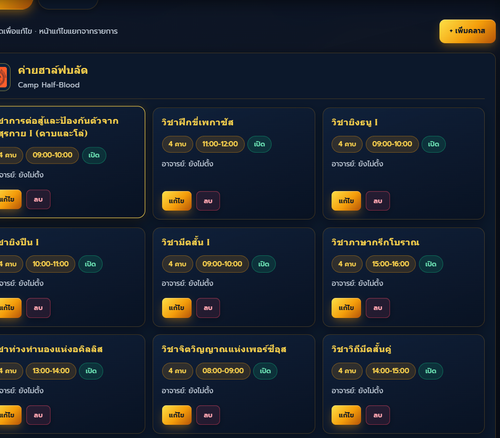
Task: Click the วิชาจิตวิญญาณแห่งเพอร์ซีอุส class title
Action: [x=224, y=349]
